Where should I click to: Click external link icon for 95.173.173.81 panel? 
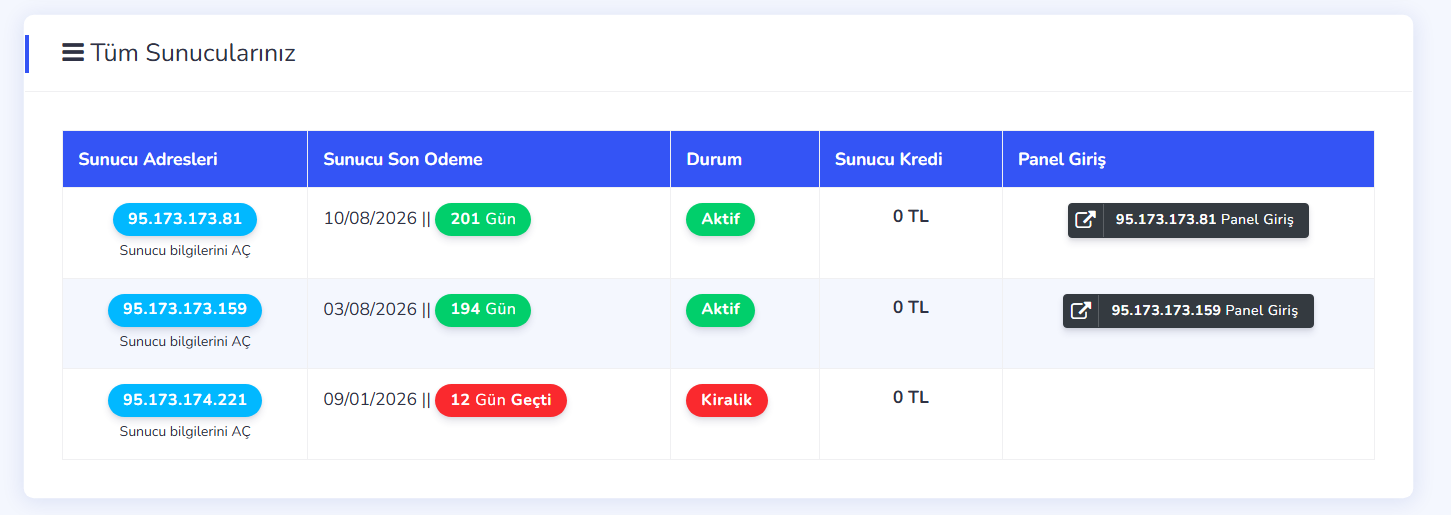[1085, 220]
